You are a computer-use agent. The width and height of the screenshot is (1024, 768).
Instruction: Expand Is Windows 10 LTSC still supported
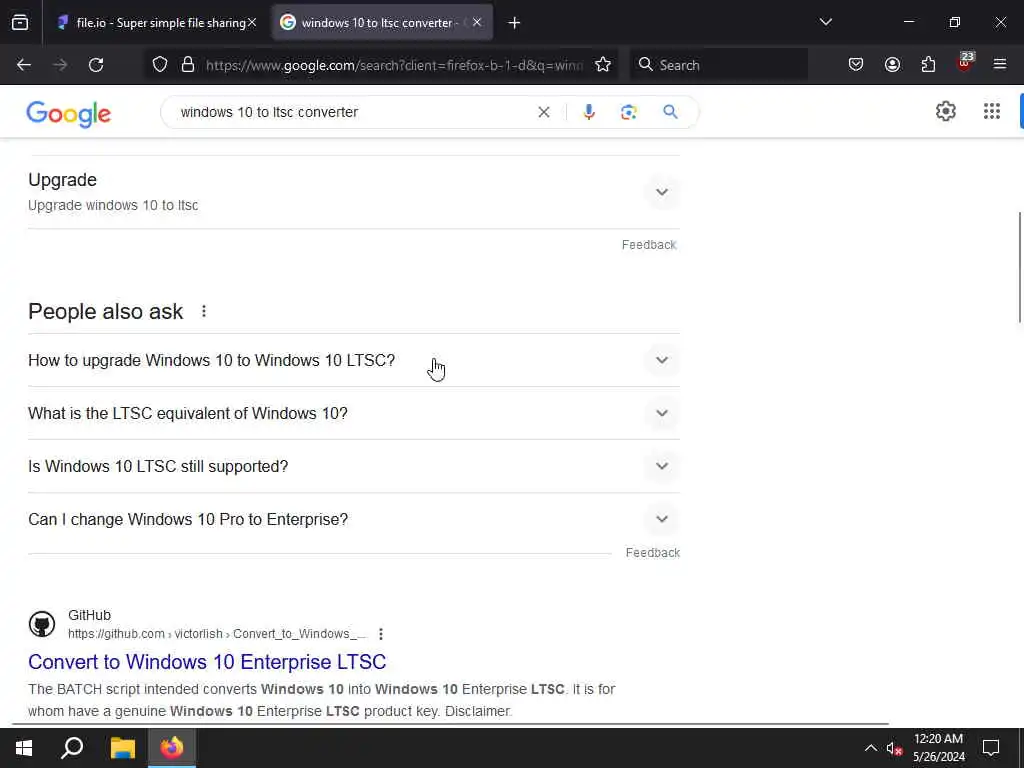pos(354,466)
